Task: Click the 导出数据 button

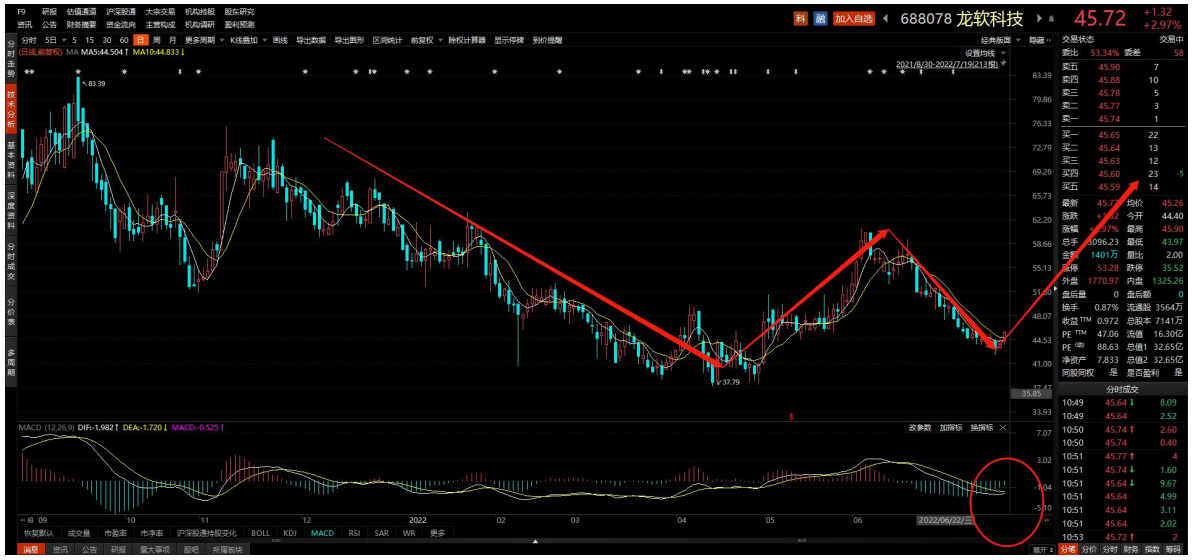Action: point(311,40)
